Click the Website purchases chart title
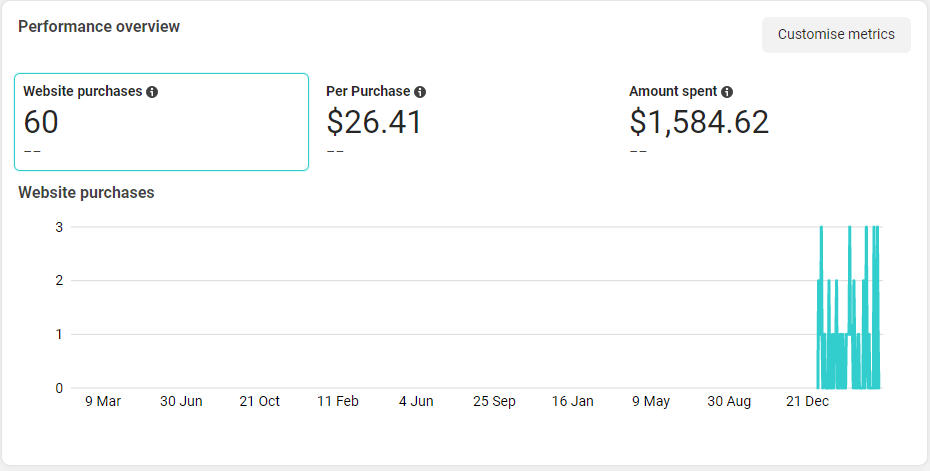 [x=86, y=193]
